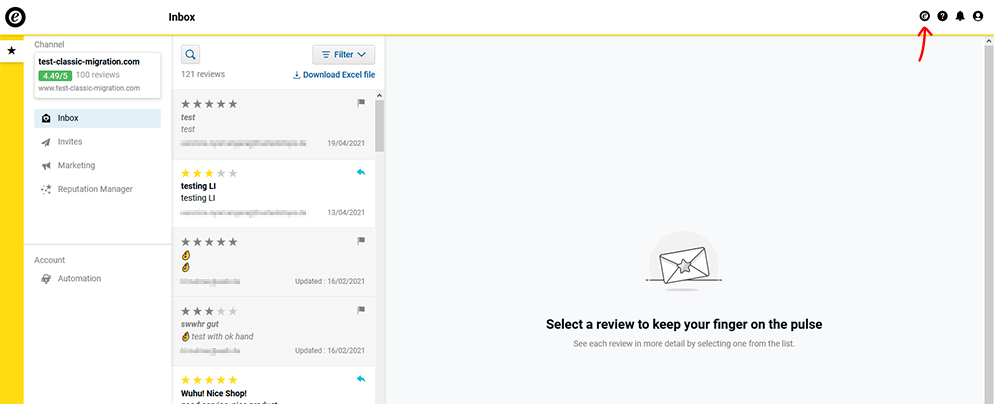This screenshot has height=404, width=994.
Task: Open the 'Wuhu! Nice Shop!' review
Action: pos(274,385)
